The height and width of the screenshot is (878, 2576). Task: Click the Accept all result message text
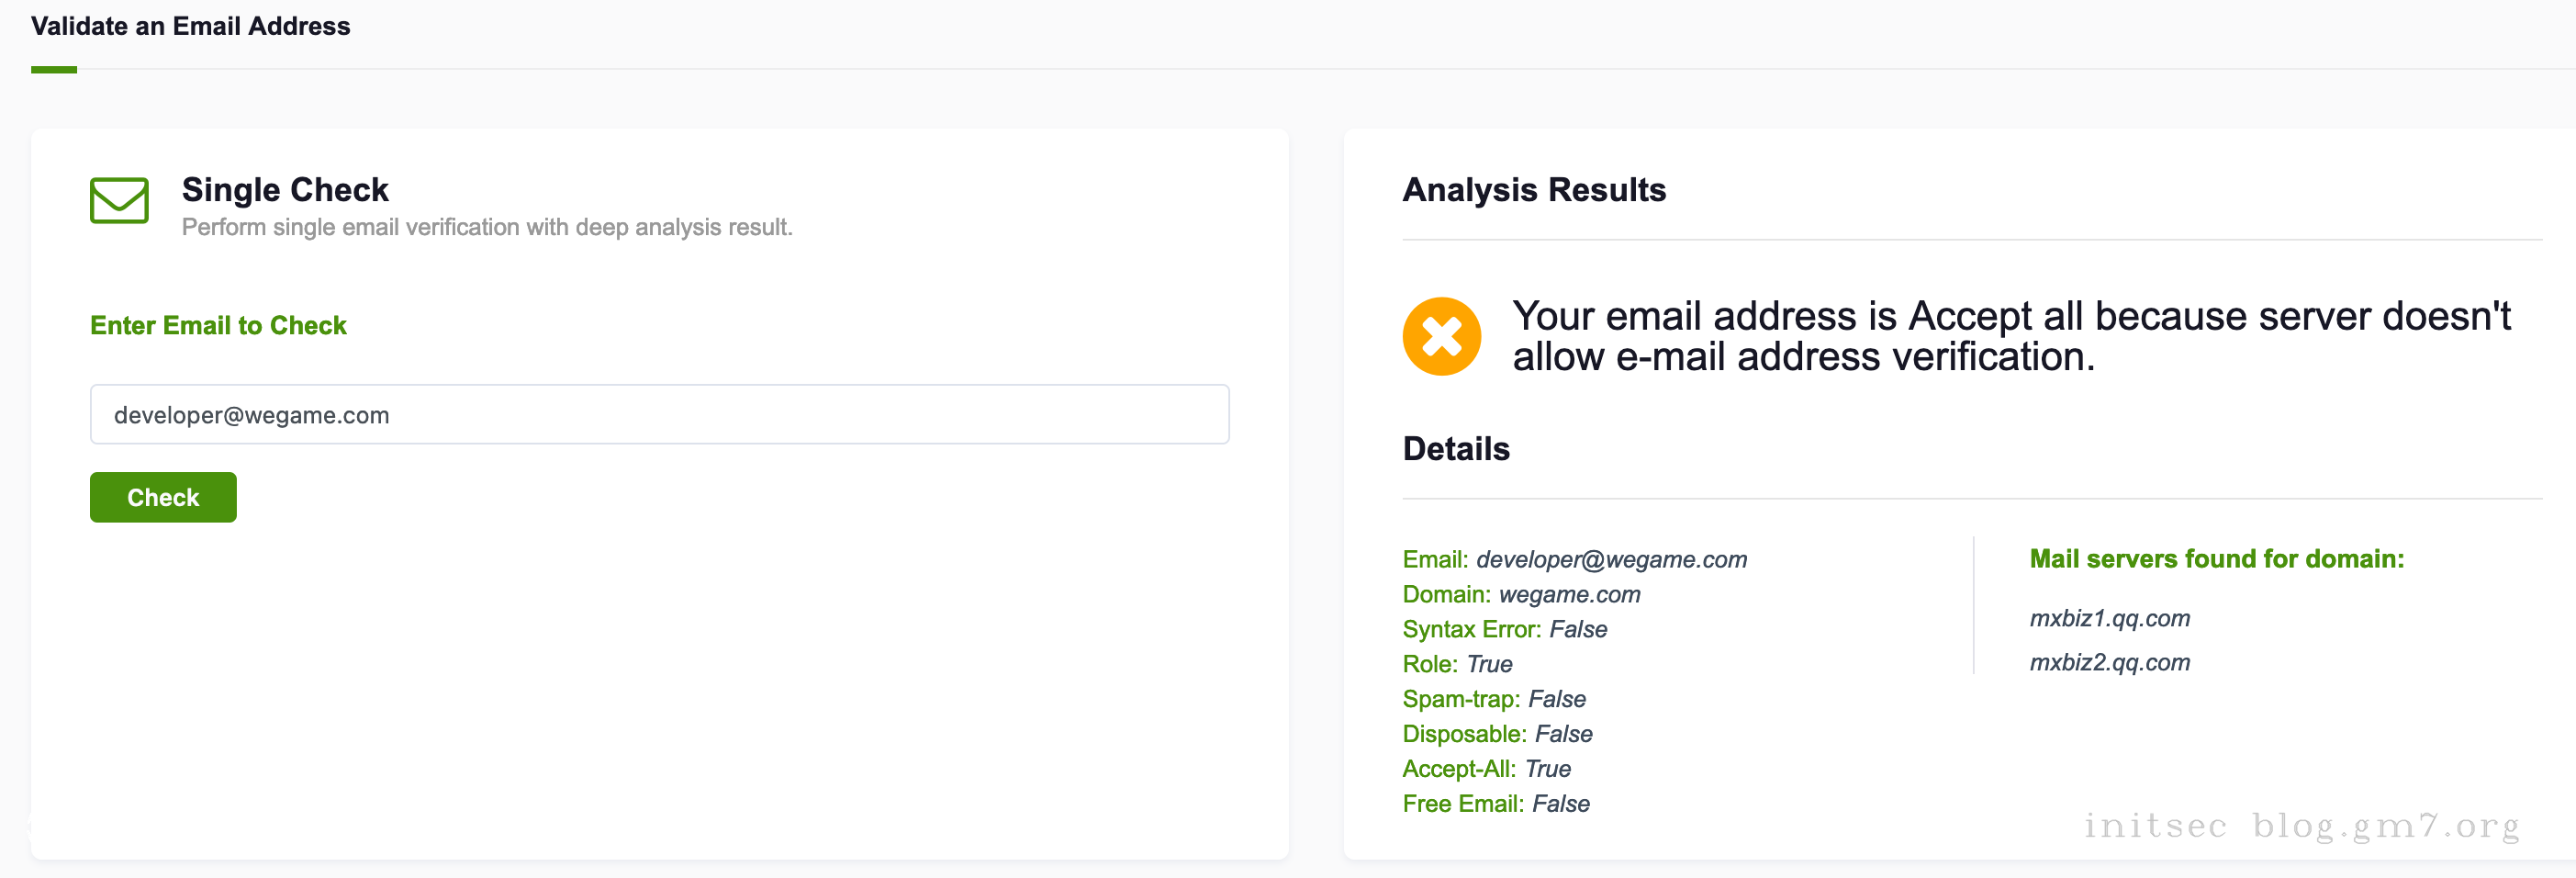point(2010,336)
